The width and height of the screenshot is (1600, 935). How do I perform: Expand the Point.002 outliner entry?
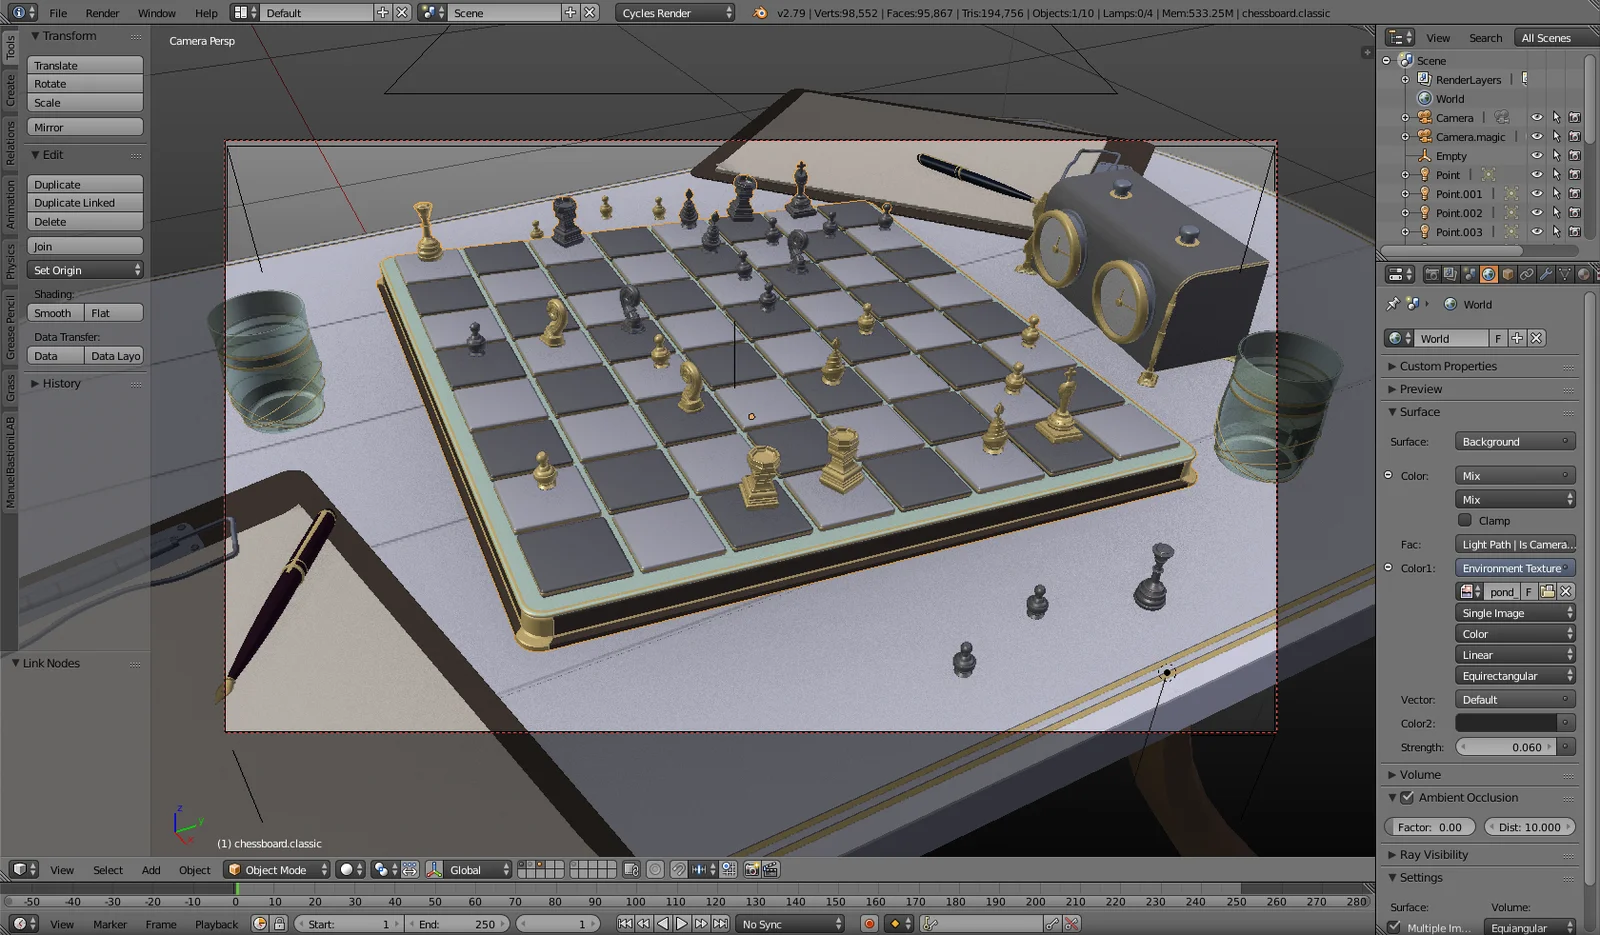pyautogui.click(x=1407, y=212)
